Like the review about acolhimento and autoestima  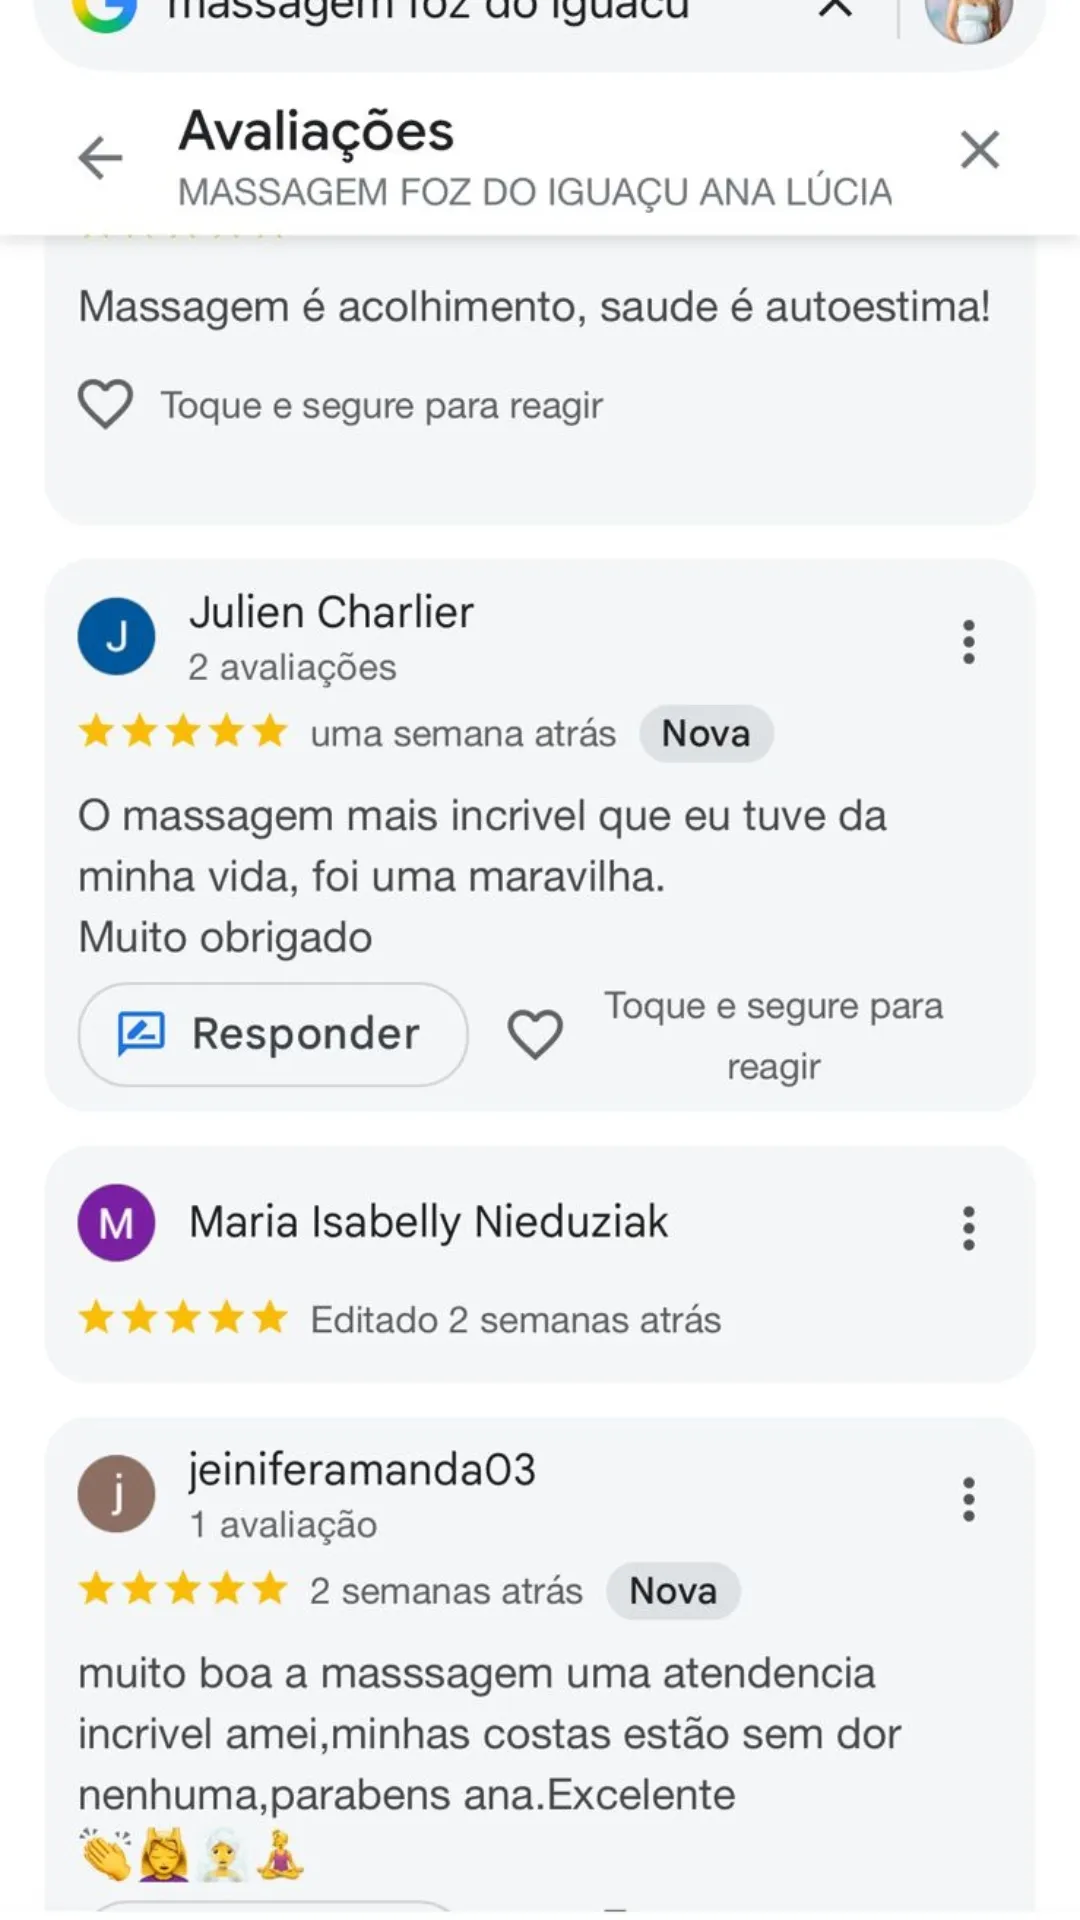click(x=105, y=405)
